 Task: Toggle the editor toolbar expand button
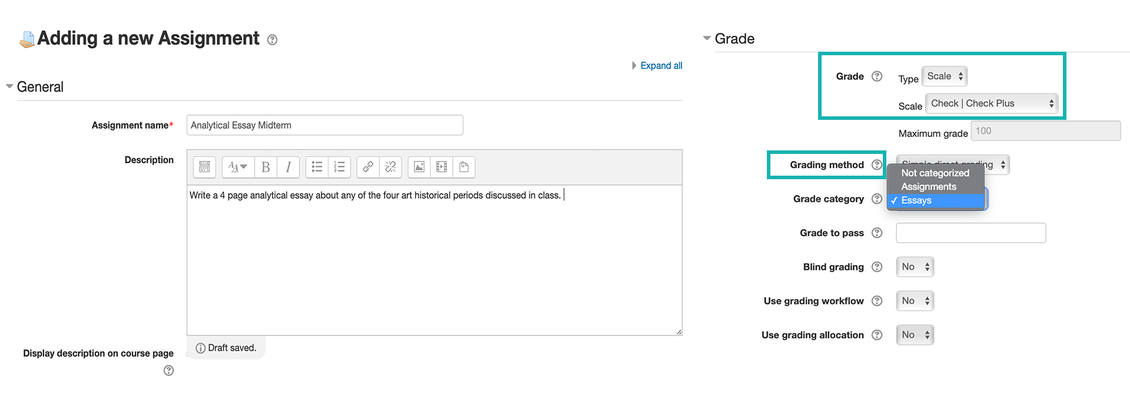tap(204, 167)
